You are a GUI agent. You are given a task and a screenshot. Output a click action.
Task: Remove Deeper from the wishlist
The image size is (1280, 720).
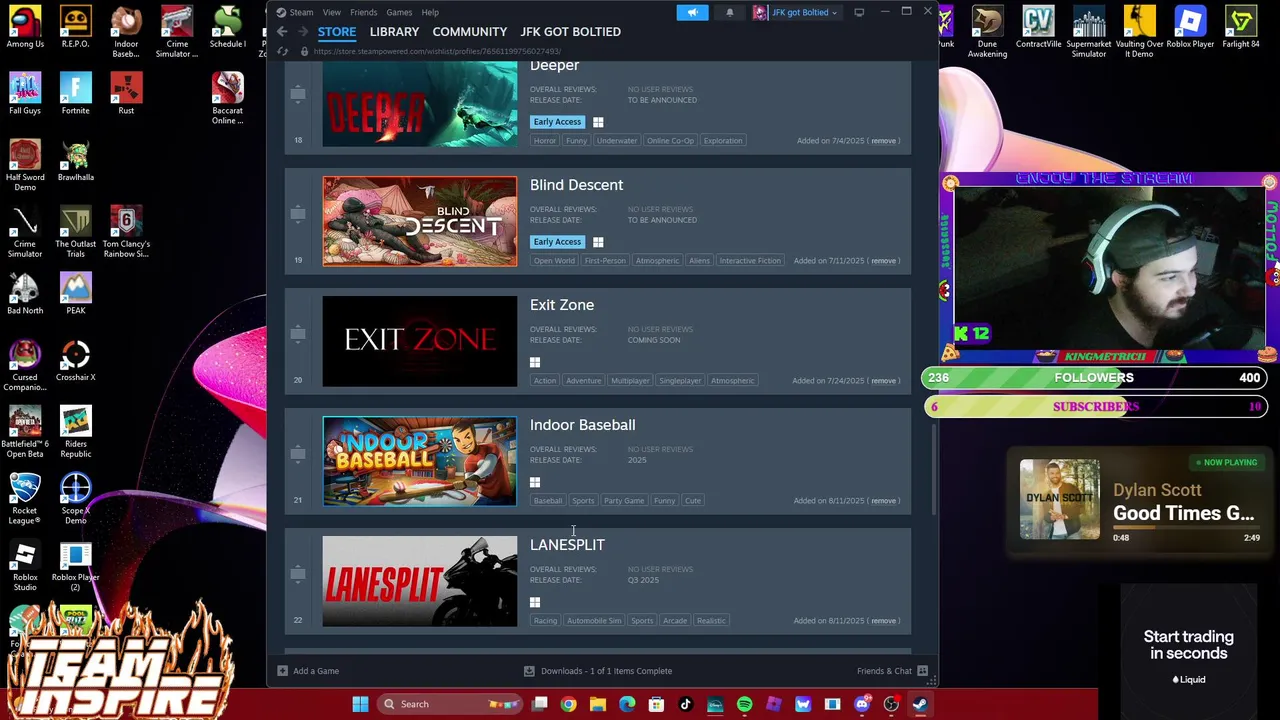883,141
